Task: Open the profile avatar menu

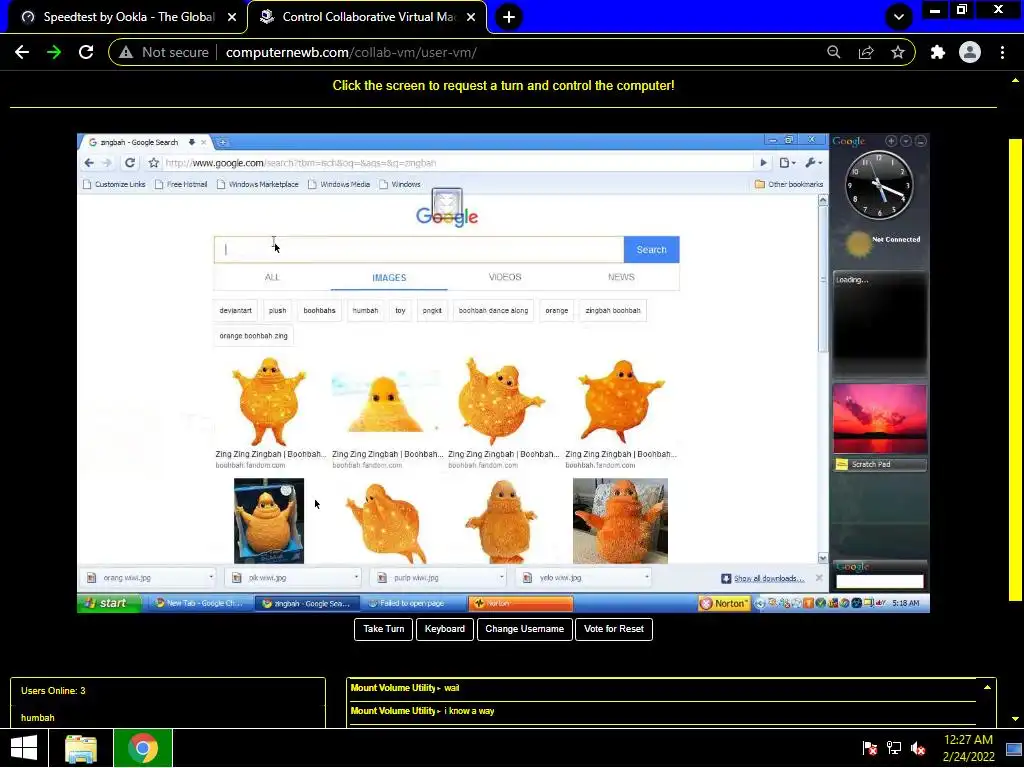Action: pos(970,52)
